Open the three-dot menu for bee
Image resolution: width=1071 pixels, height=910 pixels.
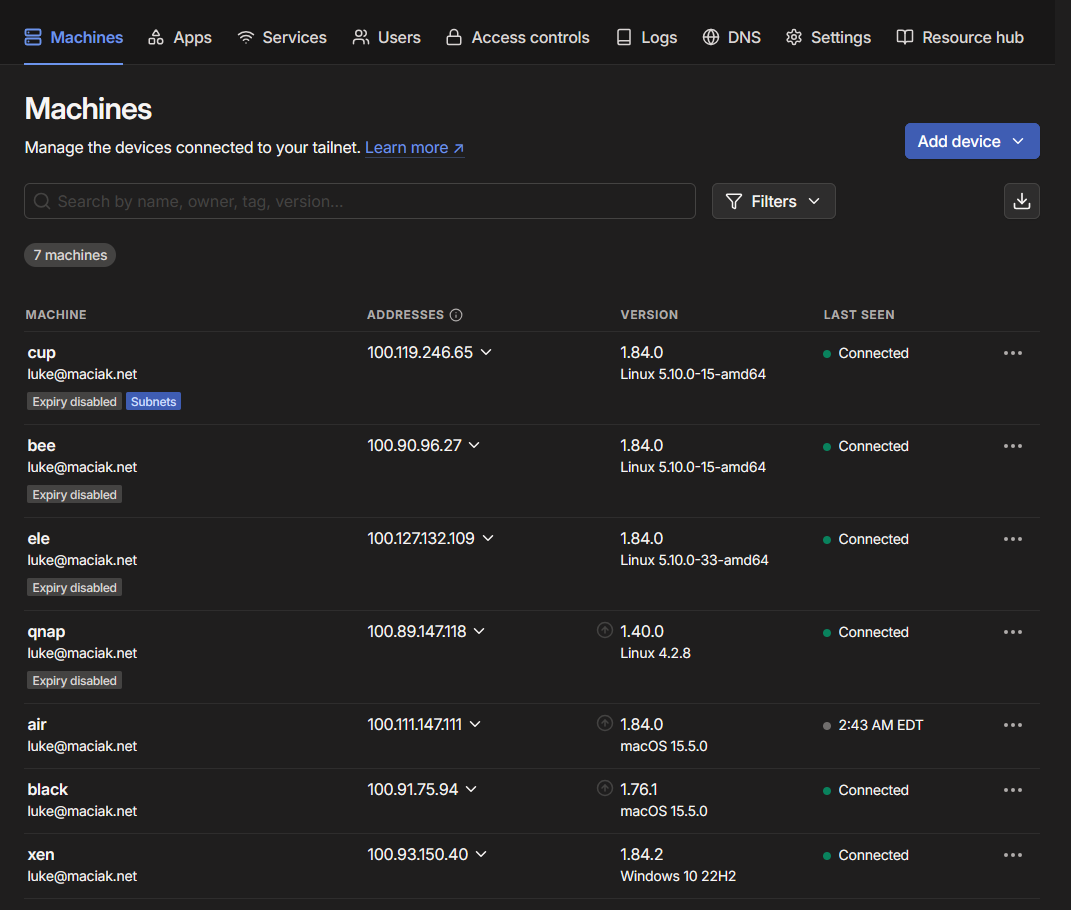1012,446
